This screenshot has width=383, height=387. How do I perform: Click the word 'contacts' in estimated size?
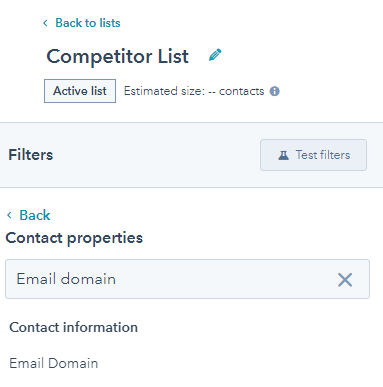[x=242, y=91]
